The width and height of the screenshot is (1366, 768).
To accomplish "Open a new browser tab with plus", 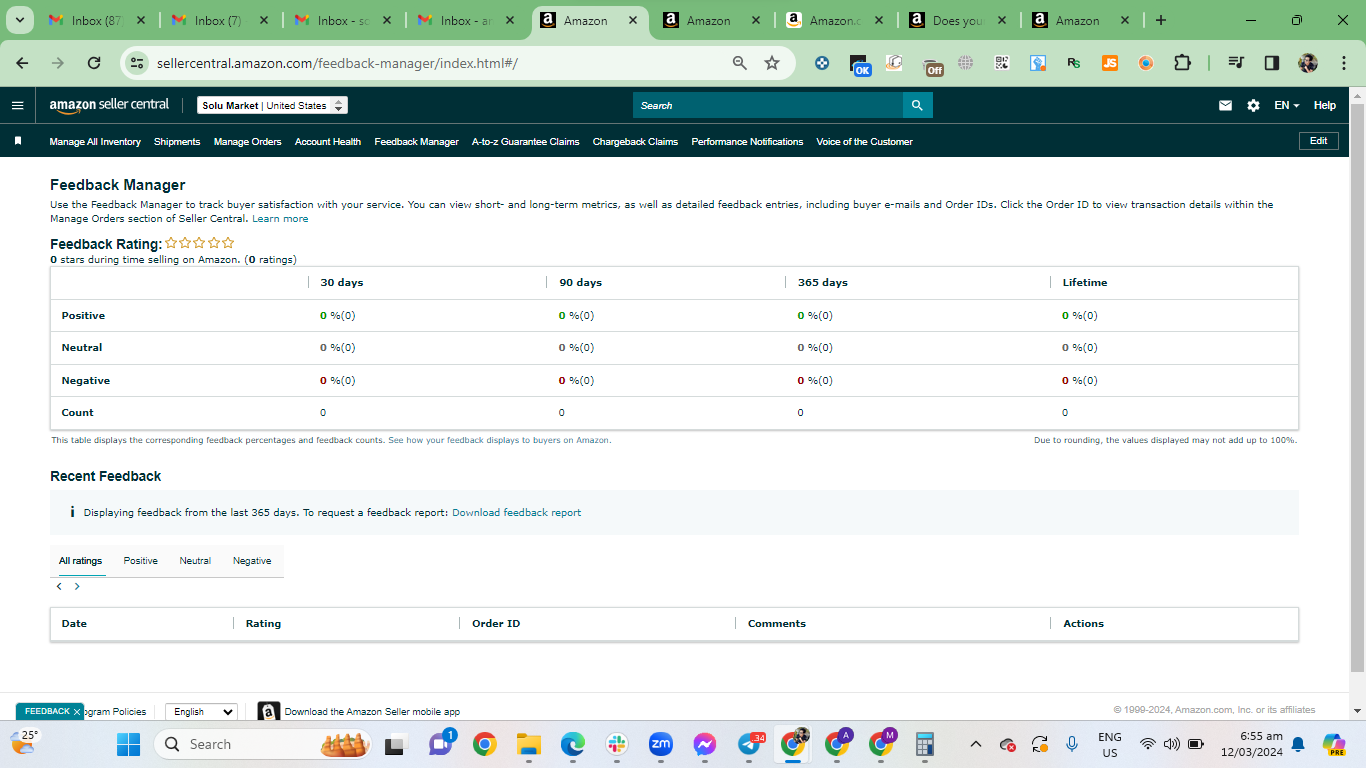I will tap(1160, 20).
